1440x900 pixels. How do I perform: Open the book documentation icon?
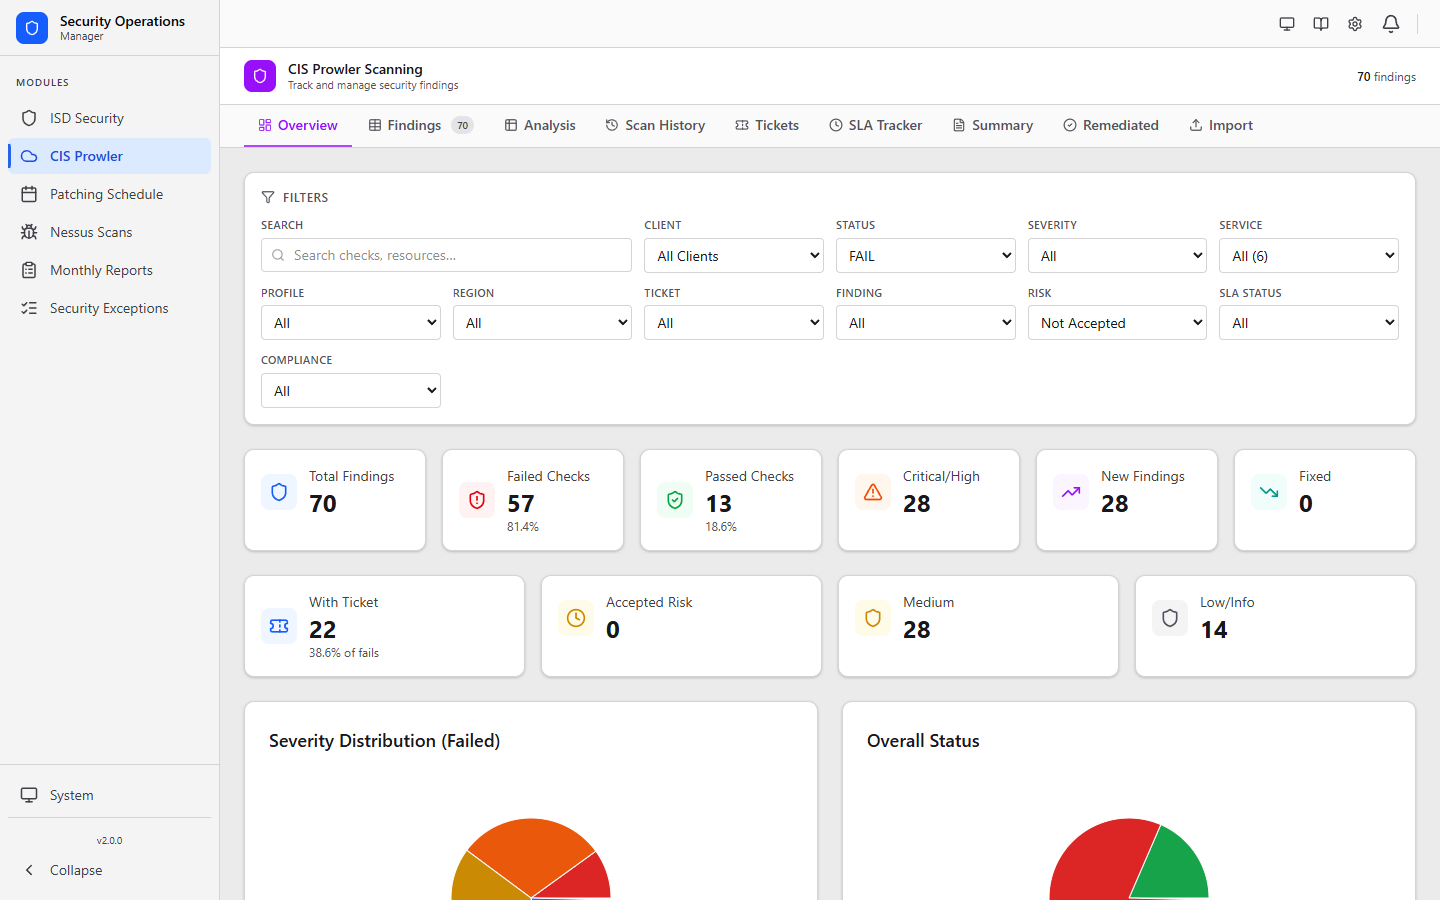[x=1321, y=24]
